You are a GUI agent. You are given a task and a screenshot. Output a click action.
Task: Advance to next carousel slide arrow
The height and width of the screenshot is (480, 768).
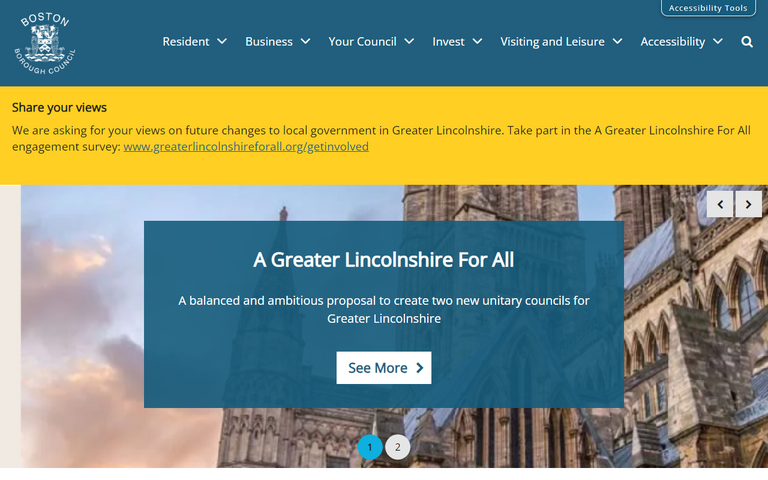pyautogui.click(x=748, y=204)
